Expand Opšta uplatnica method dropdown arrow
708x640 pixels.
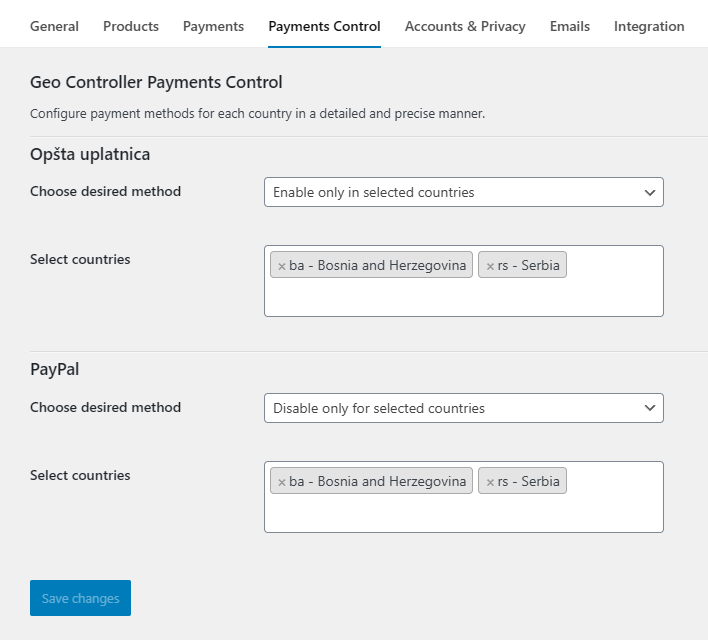650,192
